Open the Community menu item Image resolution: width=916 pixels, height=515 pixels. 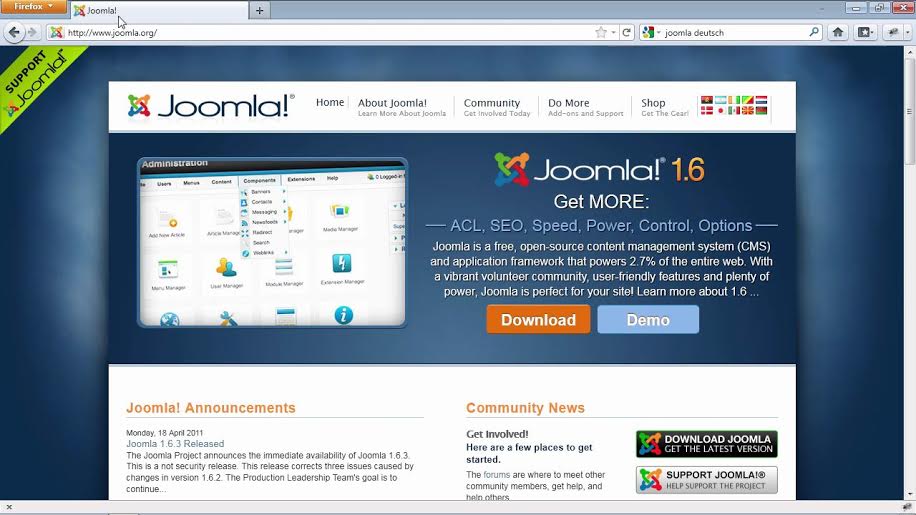(497, 107)
